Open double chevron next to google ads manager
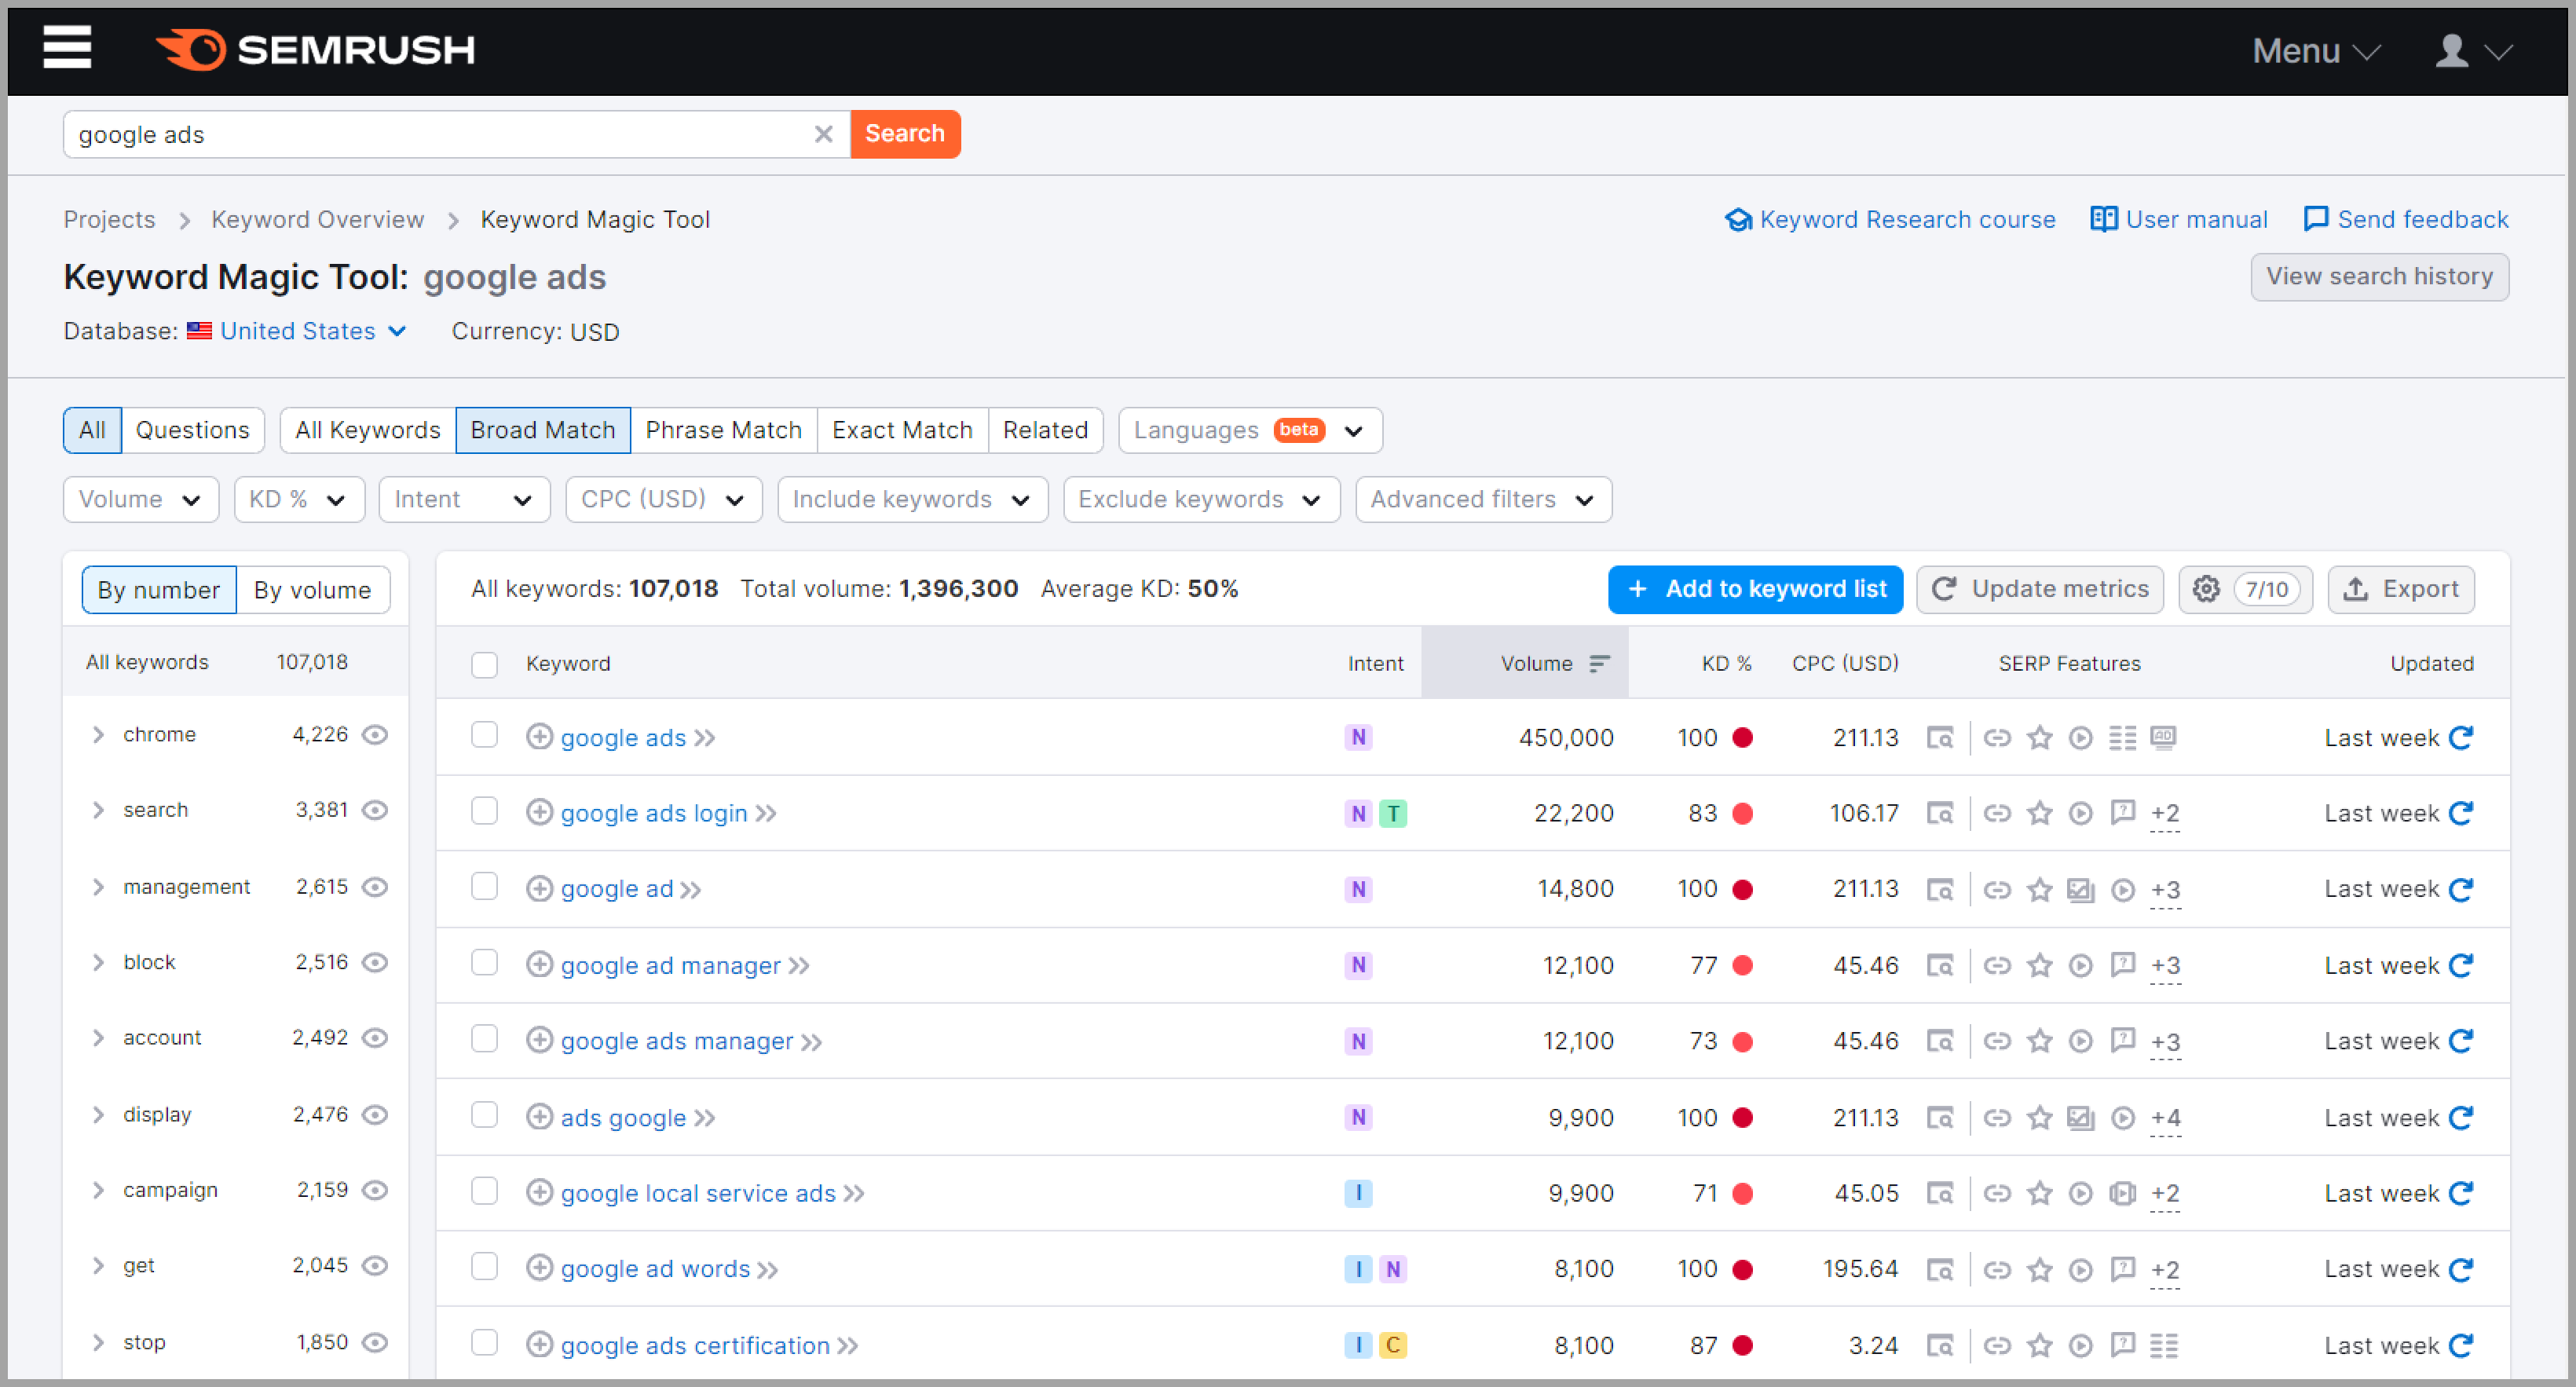 tap(812, 1042)
